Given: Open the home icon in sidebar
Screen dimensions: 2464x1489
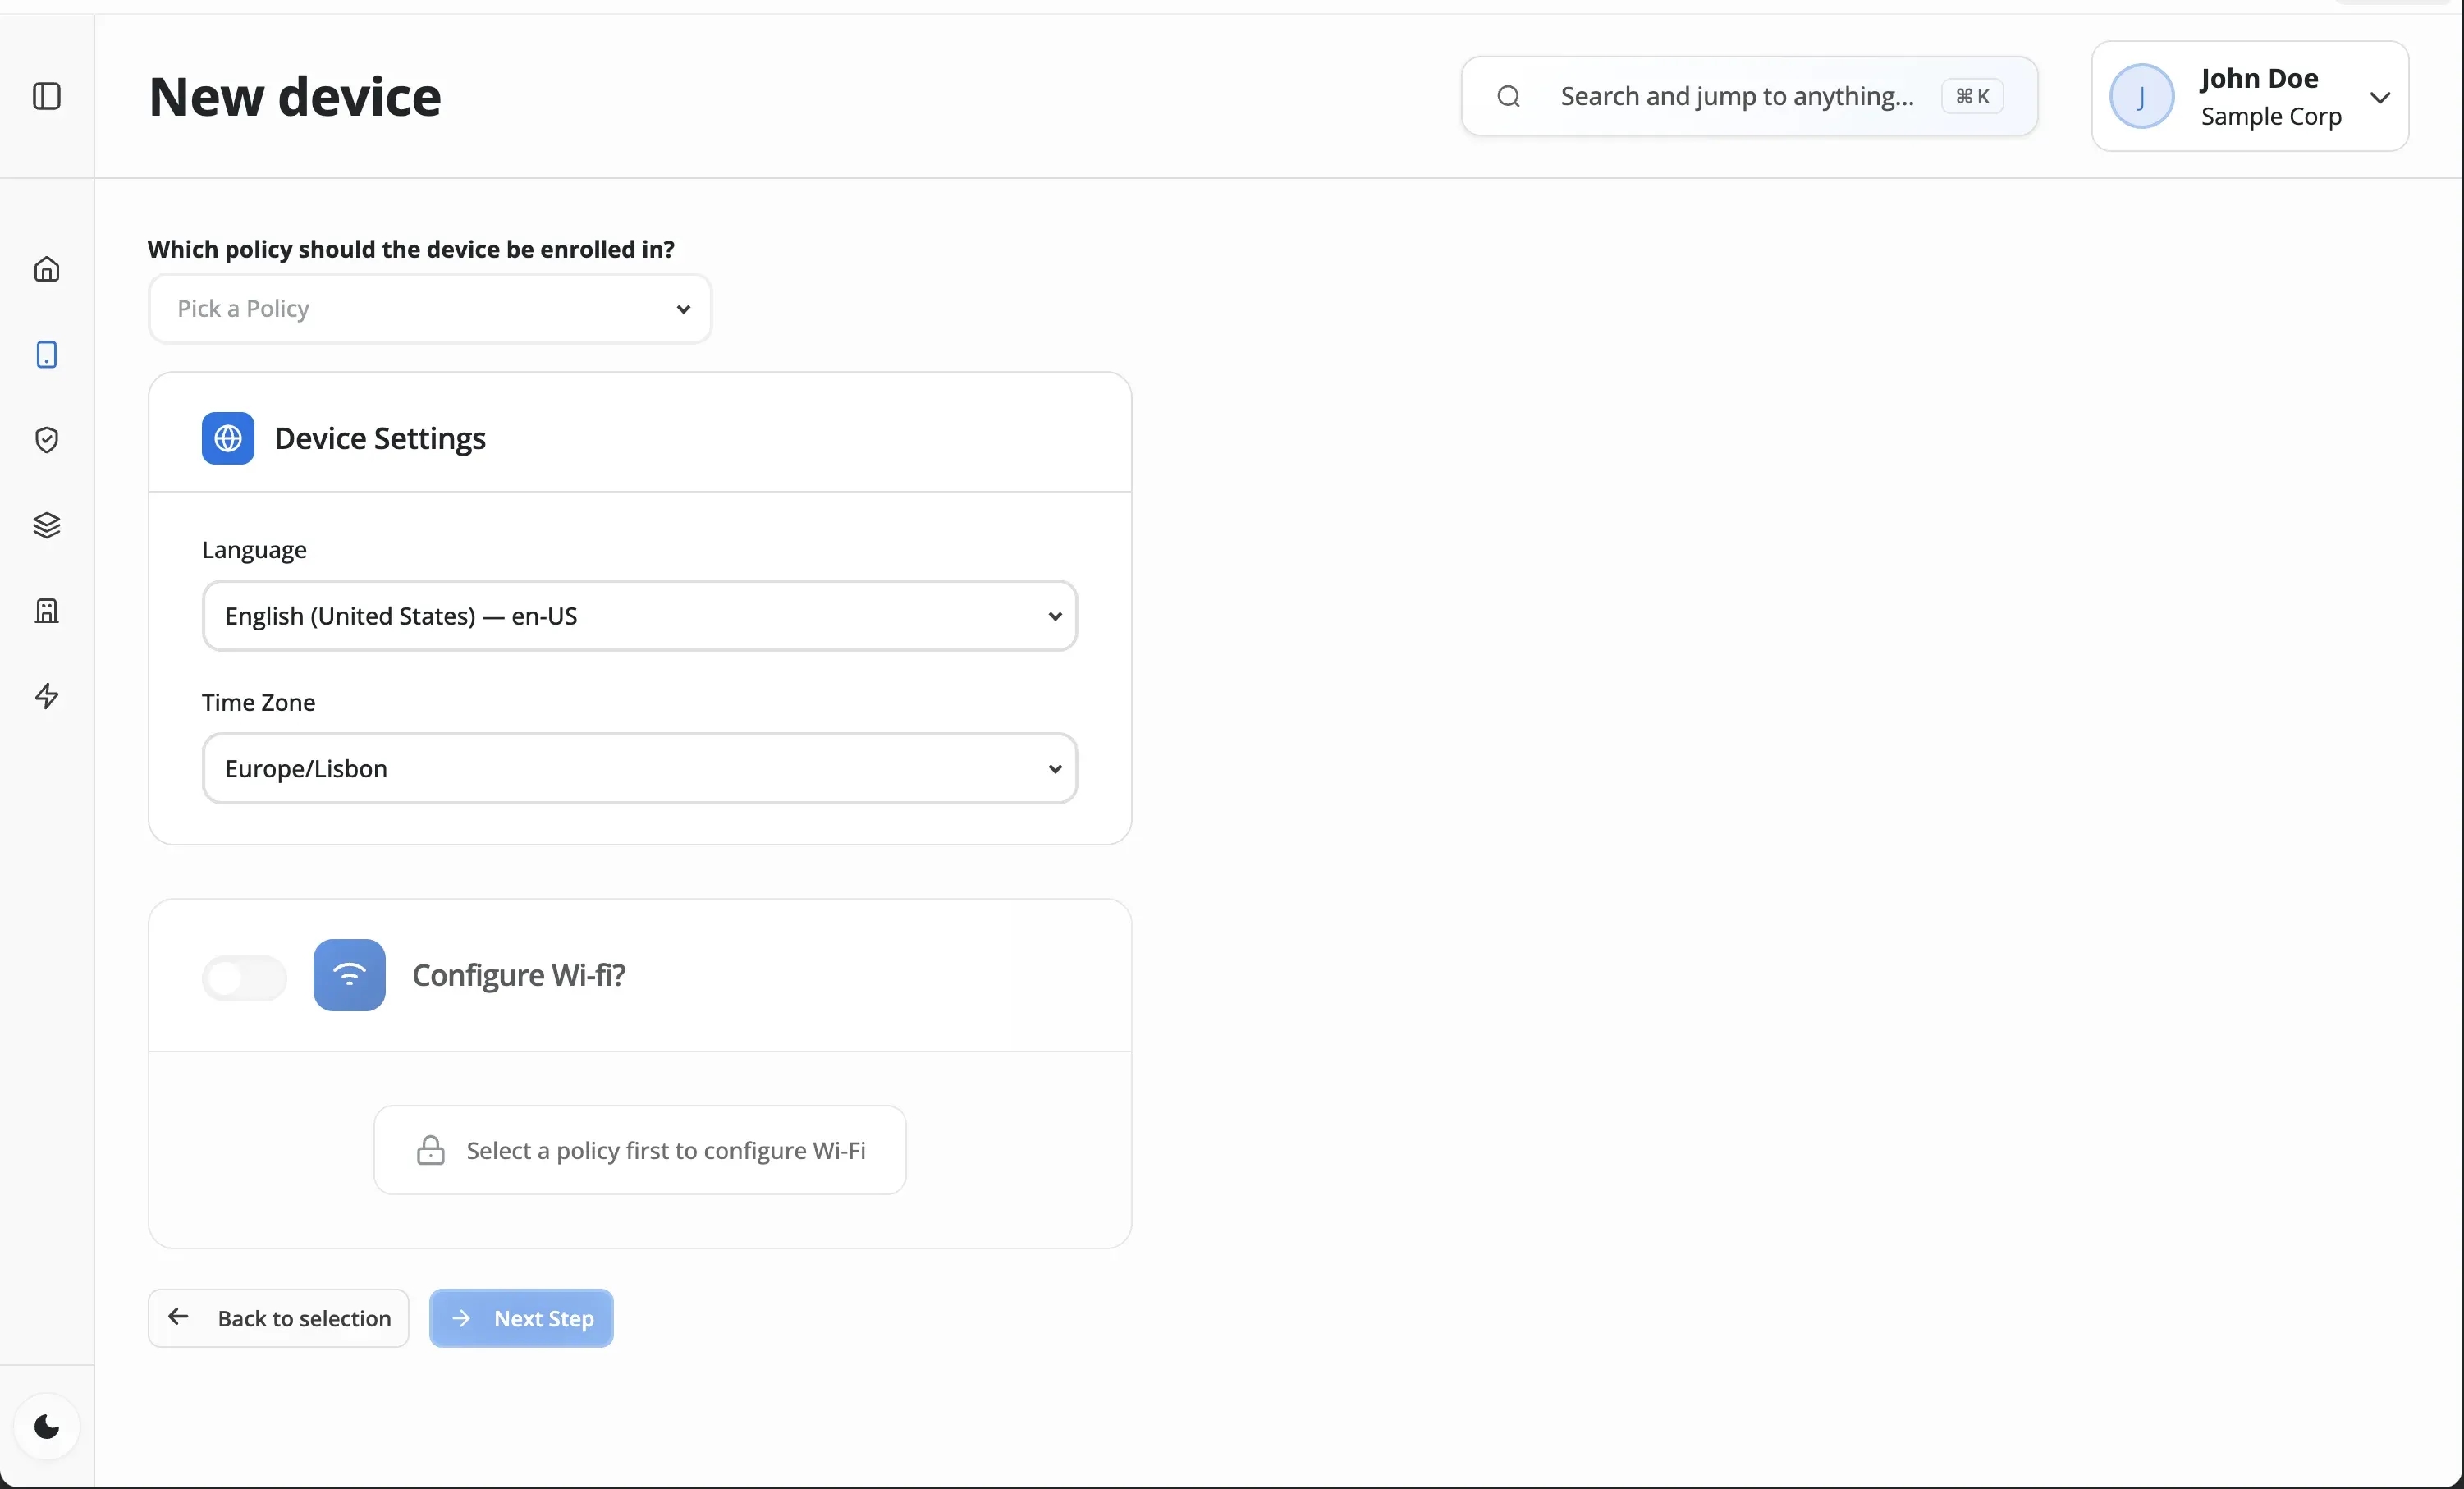Looking at the screenshot, I should point(47,269).
